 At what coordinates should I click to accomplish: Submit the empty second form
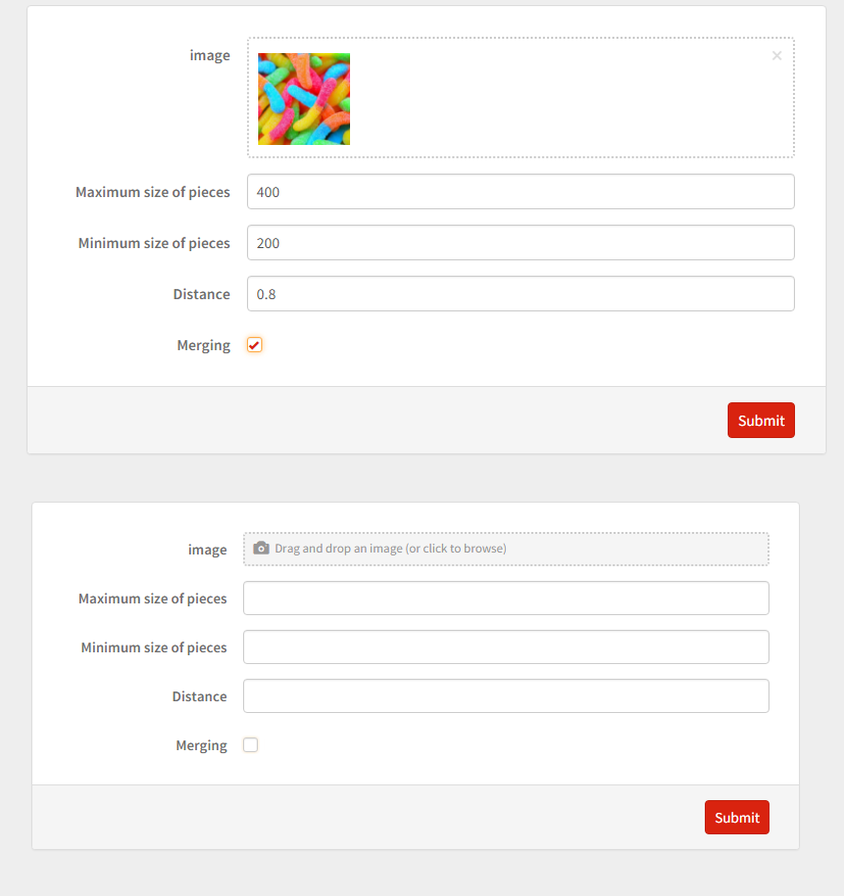(737, 817)
